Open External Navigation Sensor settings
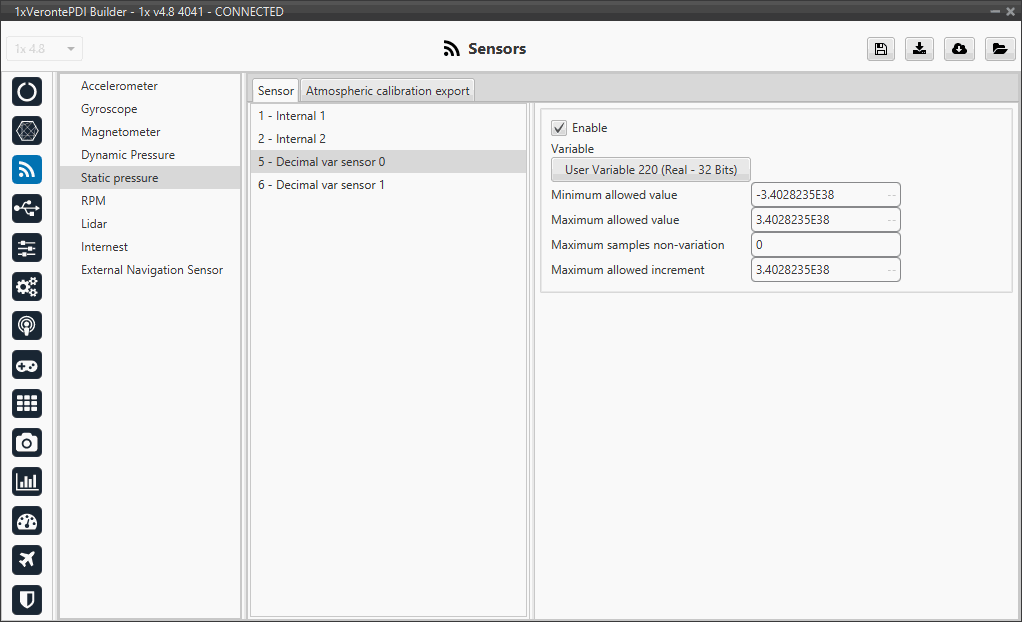 pyautogui.click(x=152, y=270)
